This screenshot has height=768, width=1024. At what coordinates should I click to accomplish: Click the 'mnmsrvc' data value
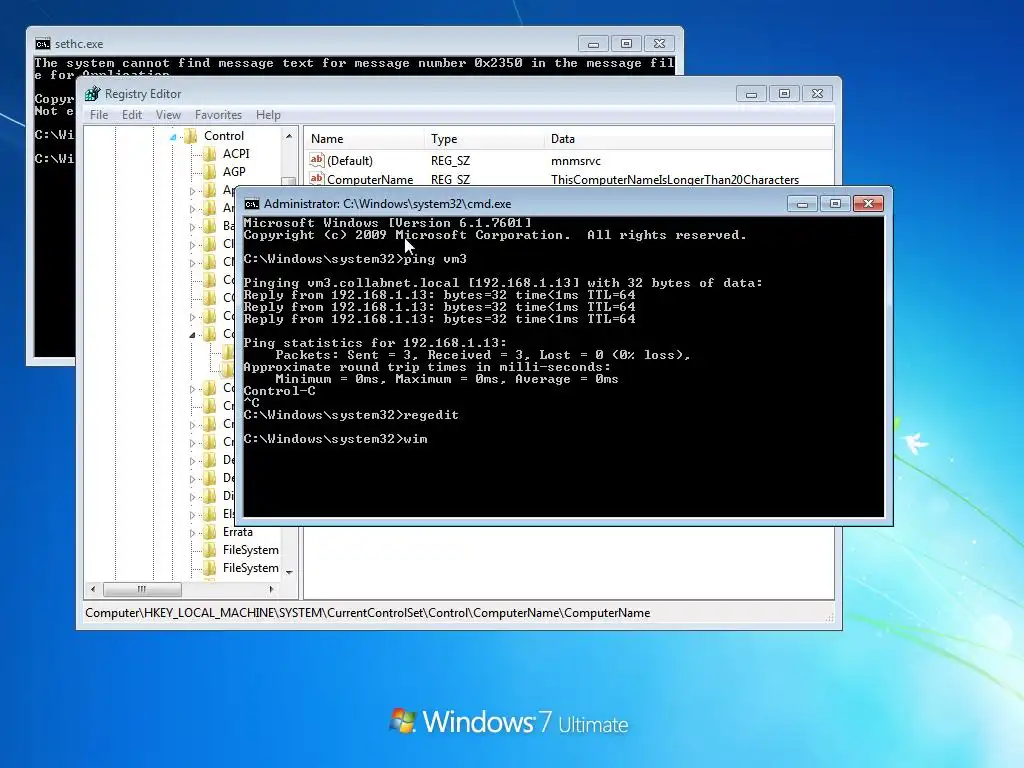click(x=575, y=161)
